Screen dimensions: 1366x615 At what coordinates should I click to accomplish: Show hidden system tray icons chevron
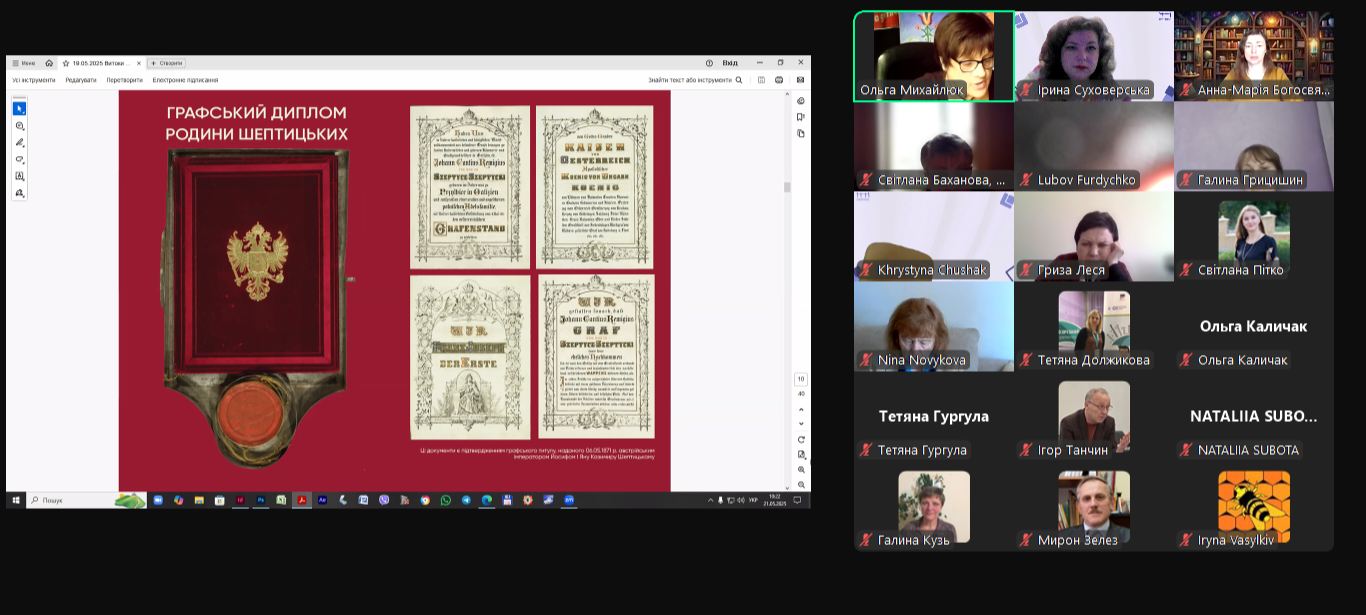click(x=711, y=500)
